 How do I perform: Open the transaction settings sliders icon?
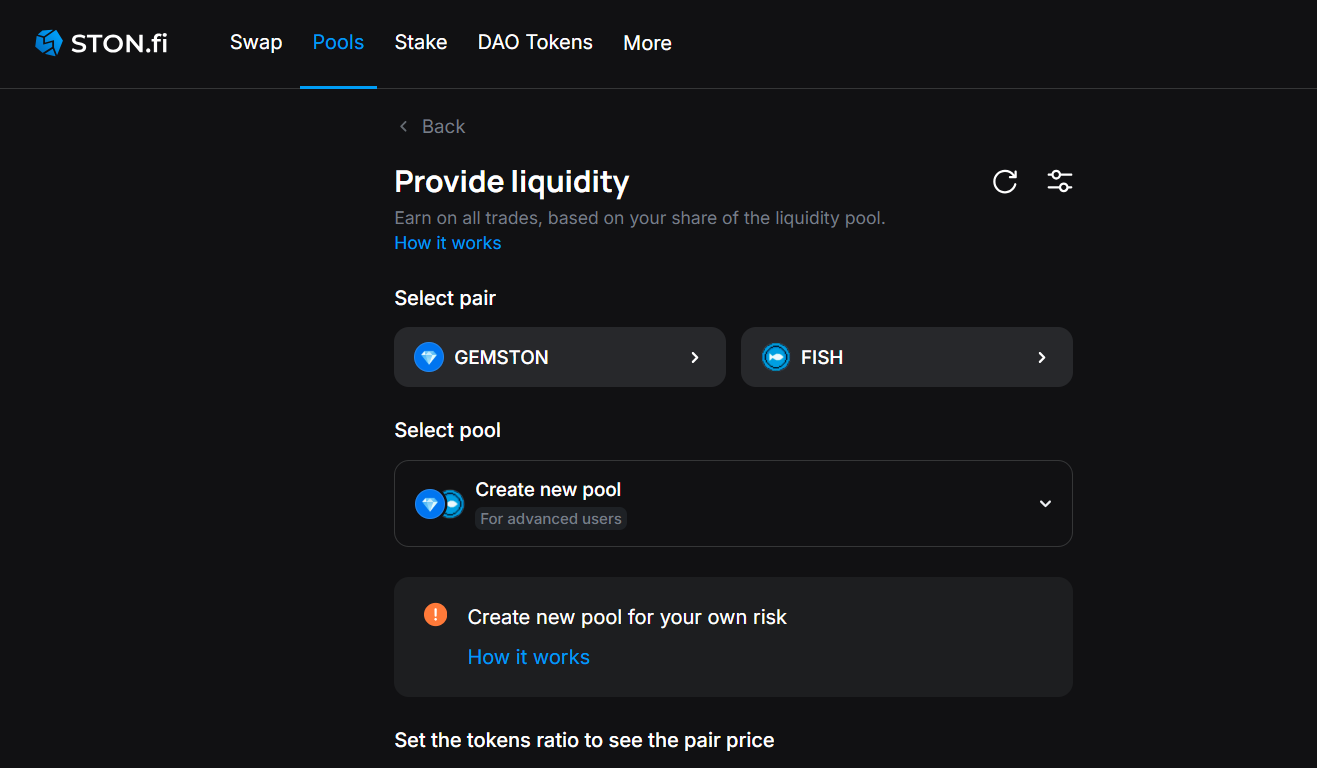tap(1059, 182)
